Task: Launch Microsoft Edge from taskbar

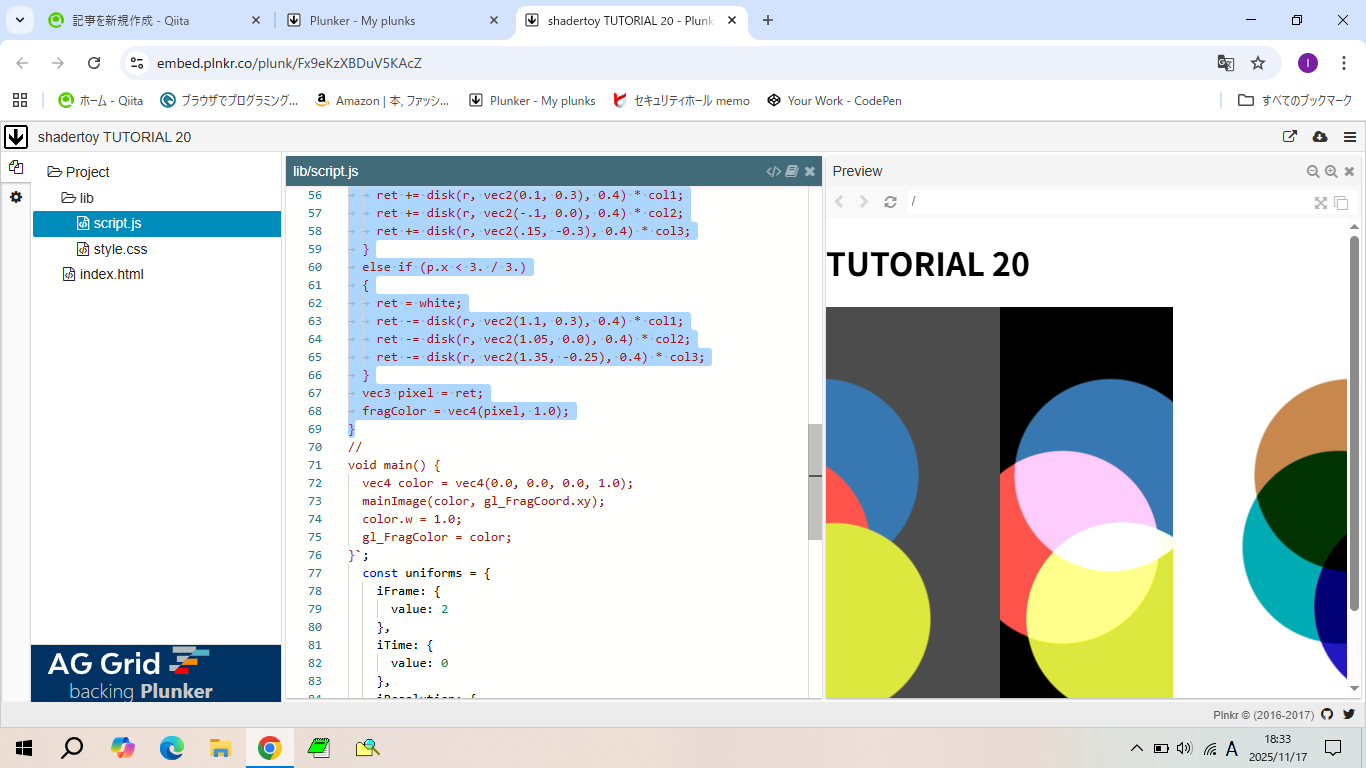Action: [171, 747]
